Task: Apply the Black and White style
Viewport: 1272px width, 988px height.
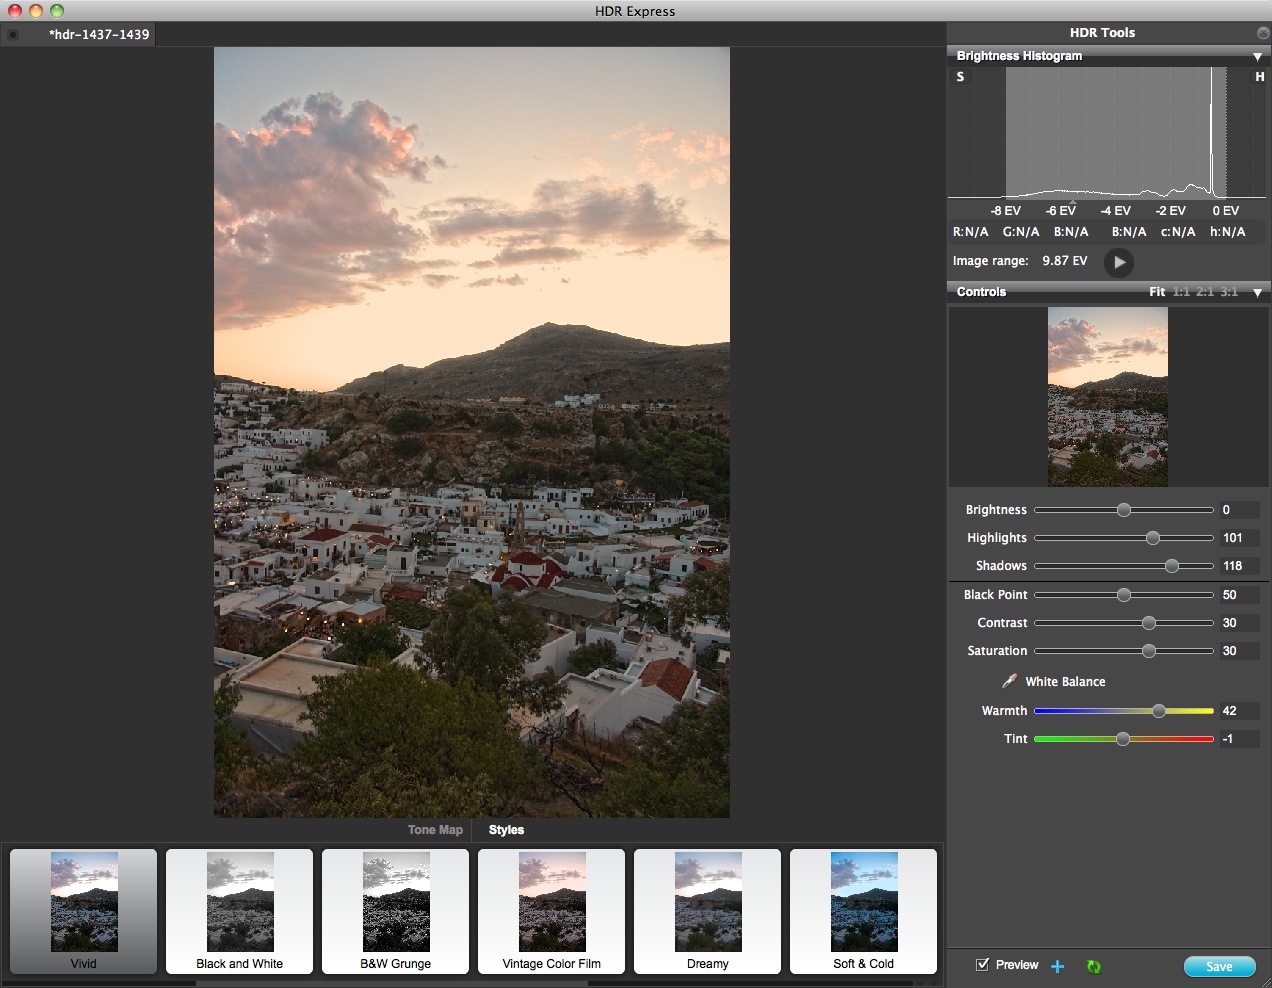Action: coord(239,903)
